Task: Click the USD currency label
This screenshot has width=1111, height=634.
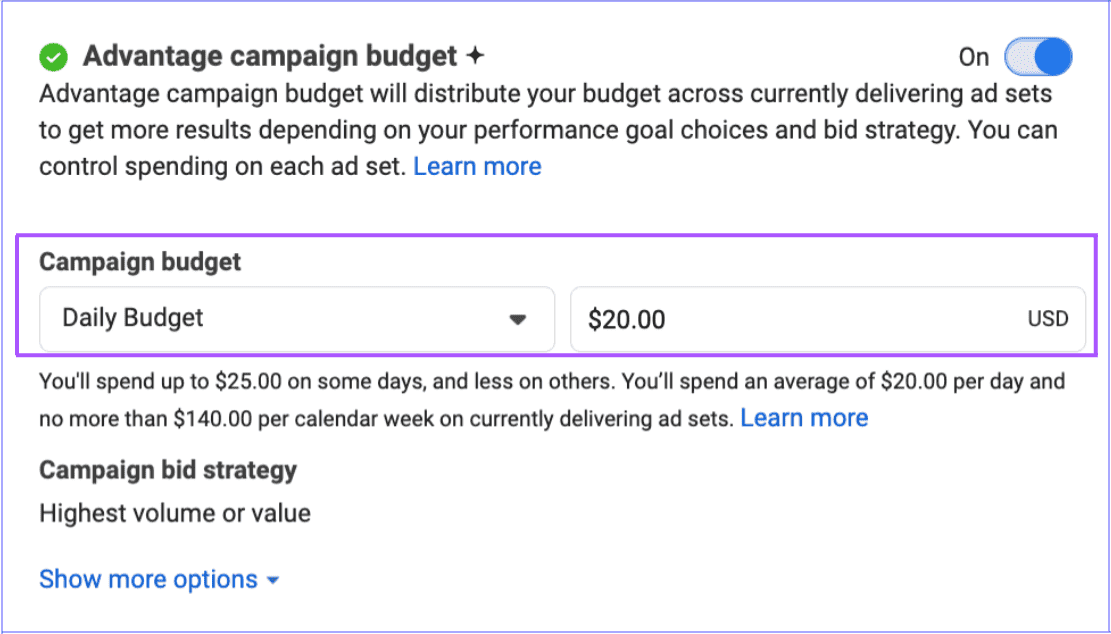Action: coord(1047,318)
